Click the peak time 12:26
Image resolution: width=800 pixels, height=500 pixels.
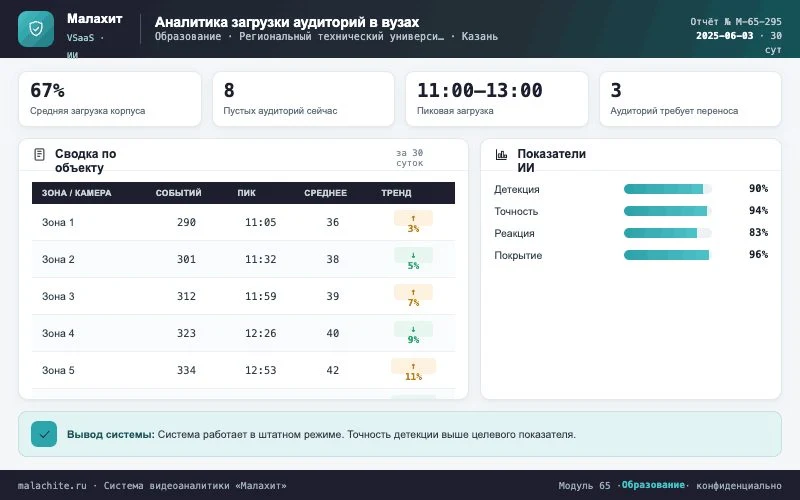pos(261,333)
